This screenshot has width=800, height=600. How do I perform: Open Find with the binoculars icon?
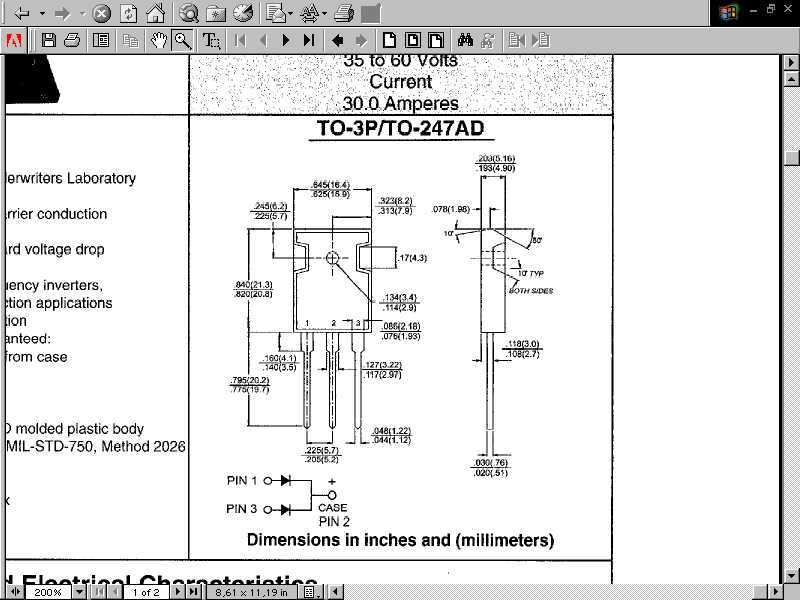(465, 40)
